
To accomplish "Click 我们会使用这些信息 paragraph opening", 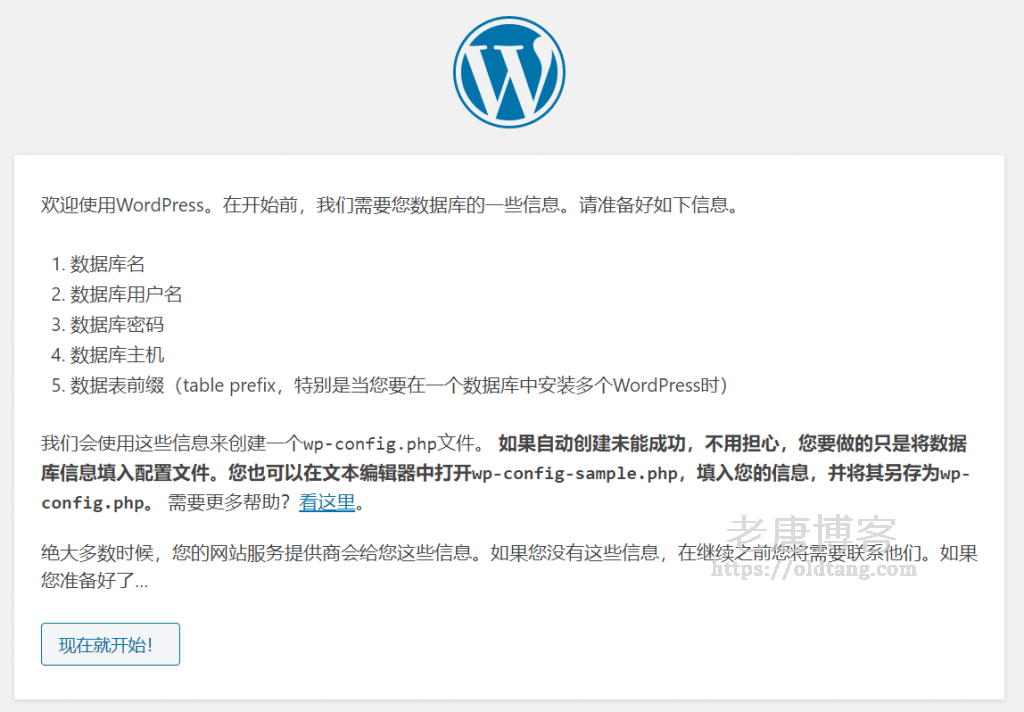I will [x=120, y=444].
